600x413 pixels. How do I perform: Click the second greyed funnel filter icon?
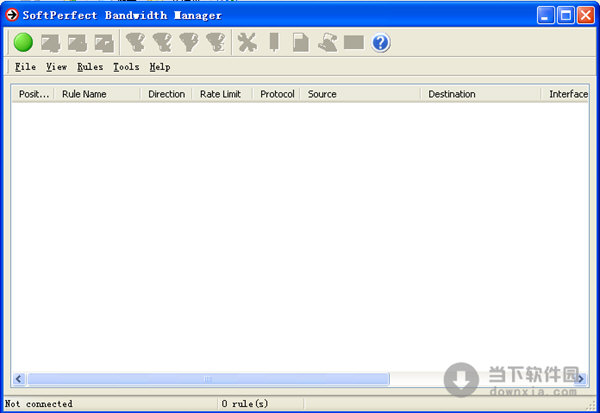click(162, 42)
